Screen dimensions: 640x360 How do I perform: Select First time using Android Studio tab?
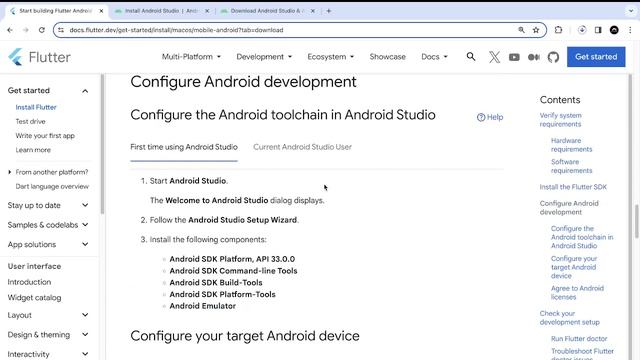[184, 147]
